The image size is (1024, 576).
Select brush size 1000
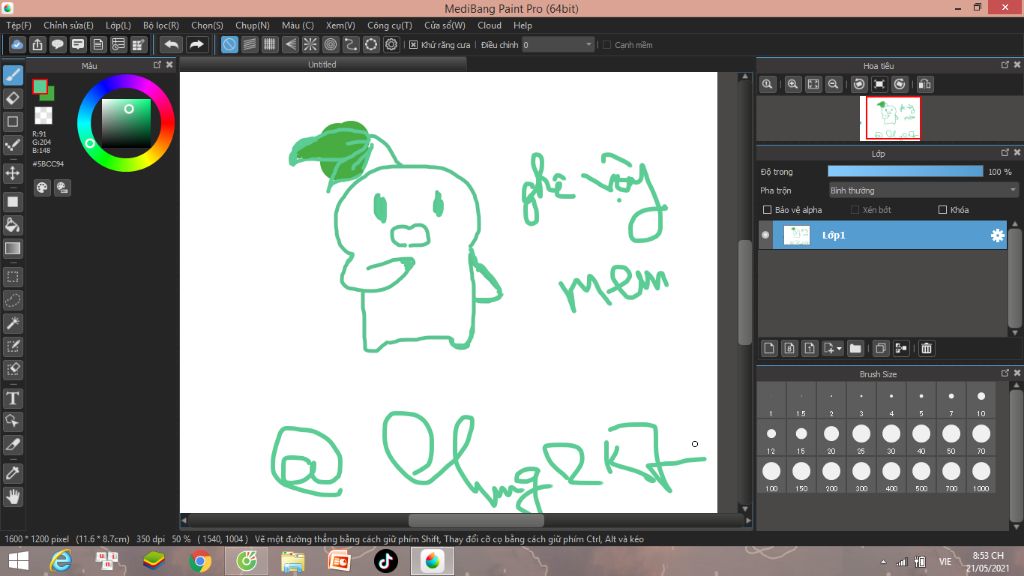981,475
